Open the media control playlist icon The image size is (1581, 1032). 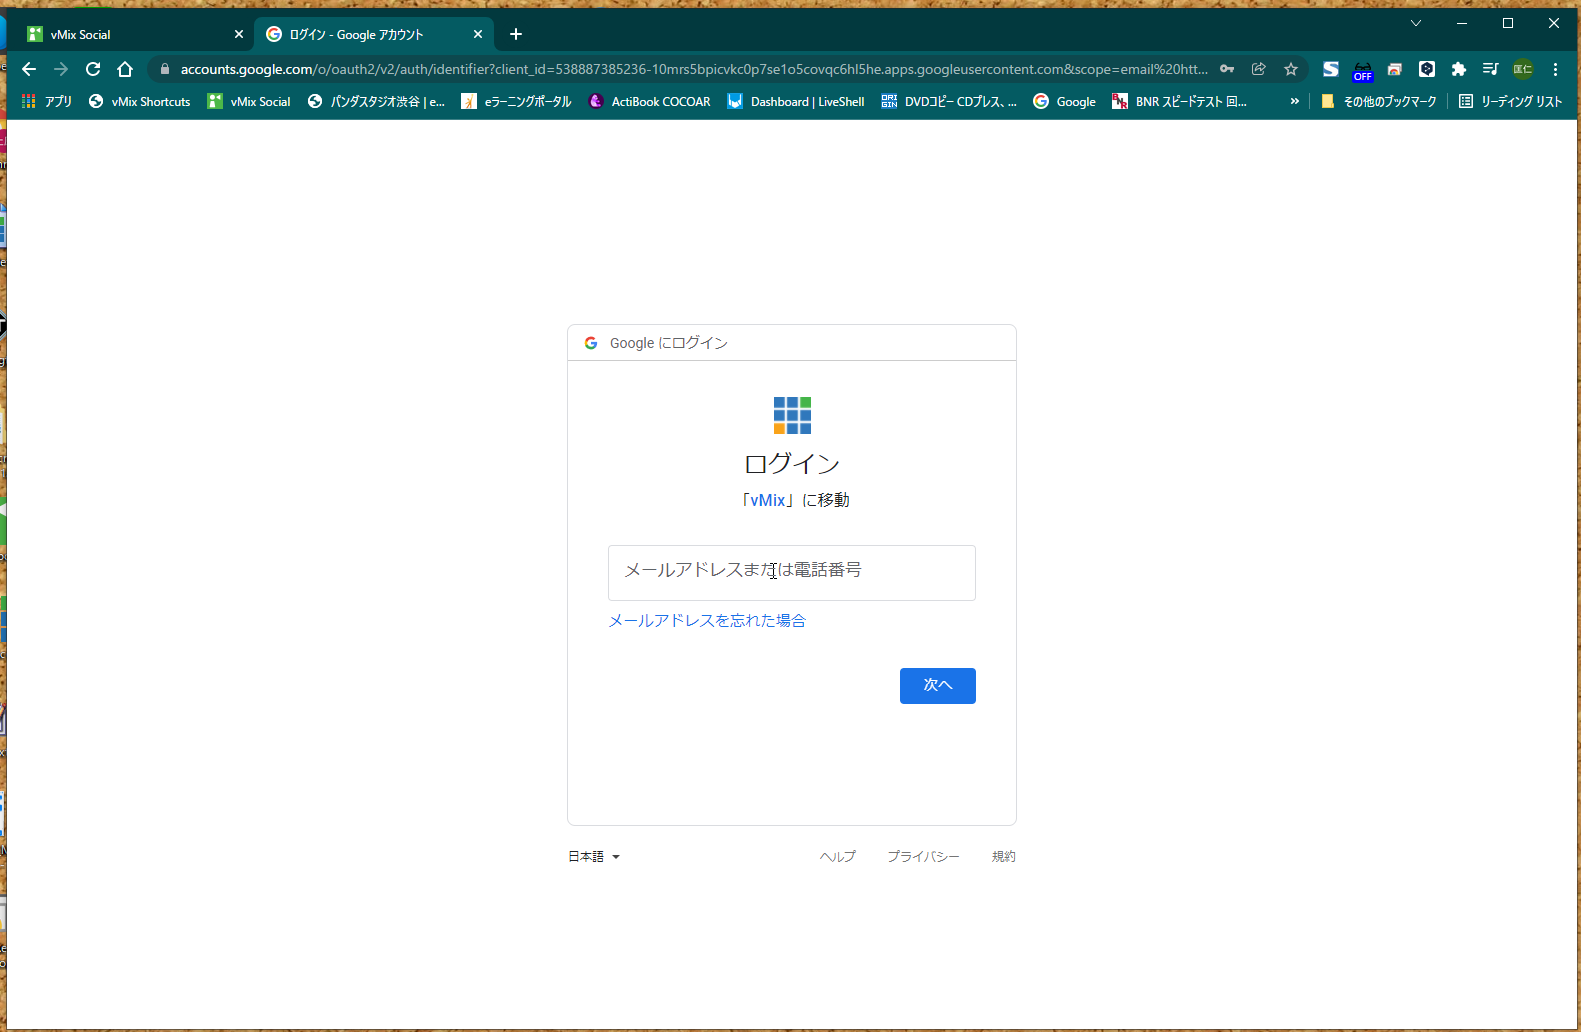[1491, 69]
